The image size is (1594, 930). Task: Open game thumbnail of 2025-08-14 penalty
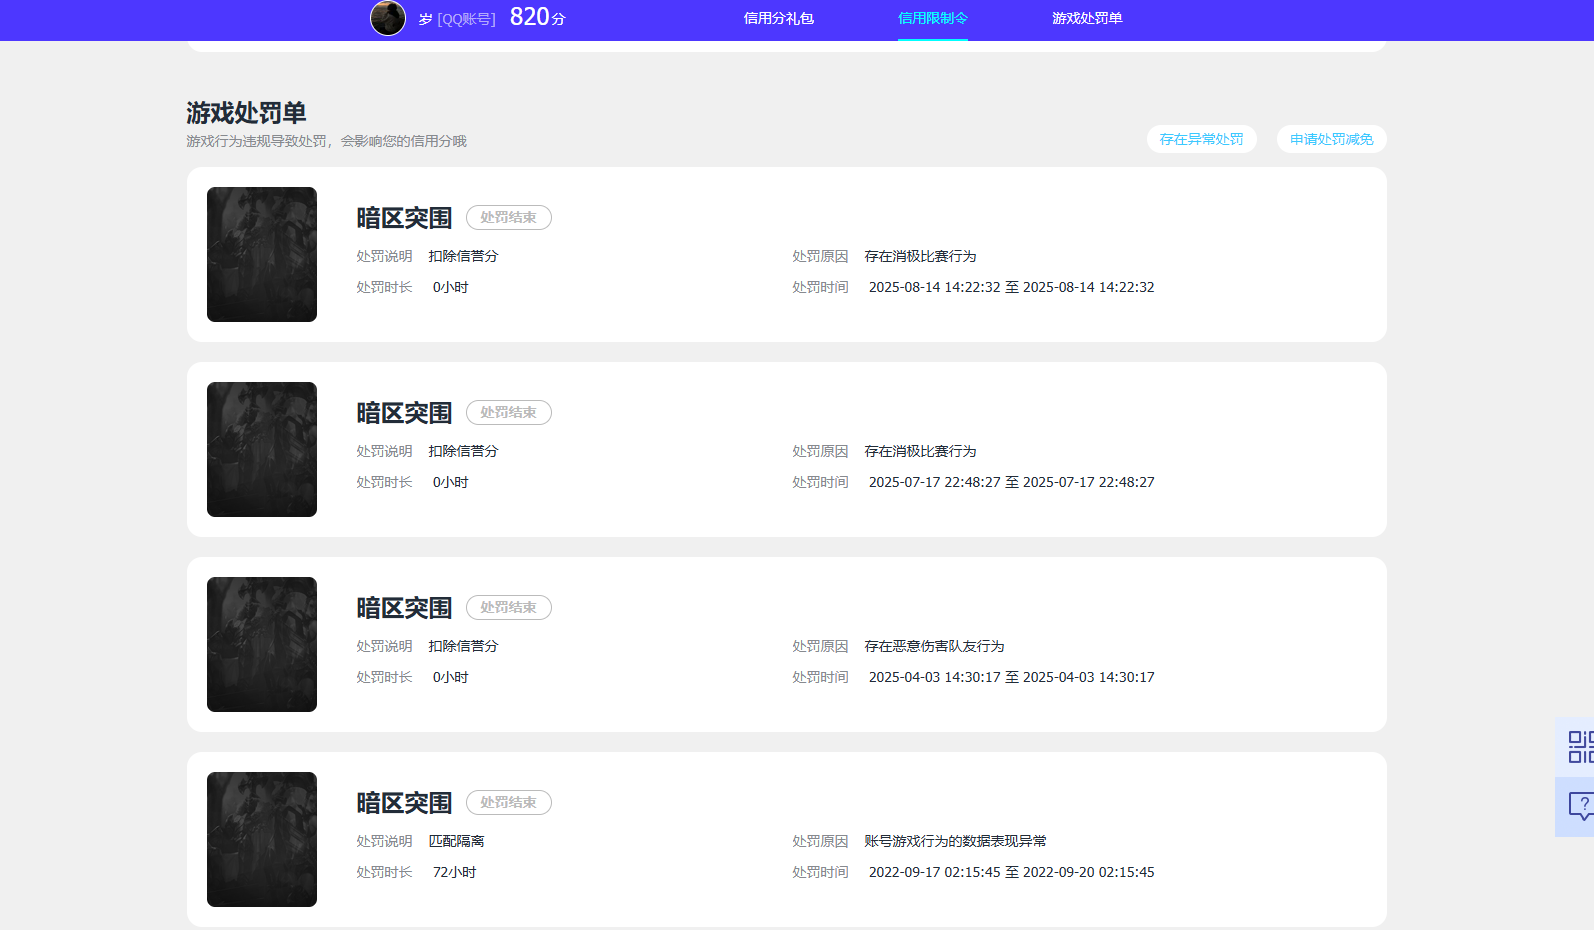[262, 254]
